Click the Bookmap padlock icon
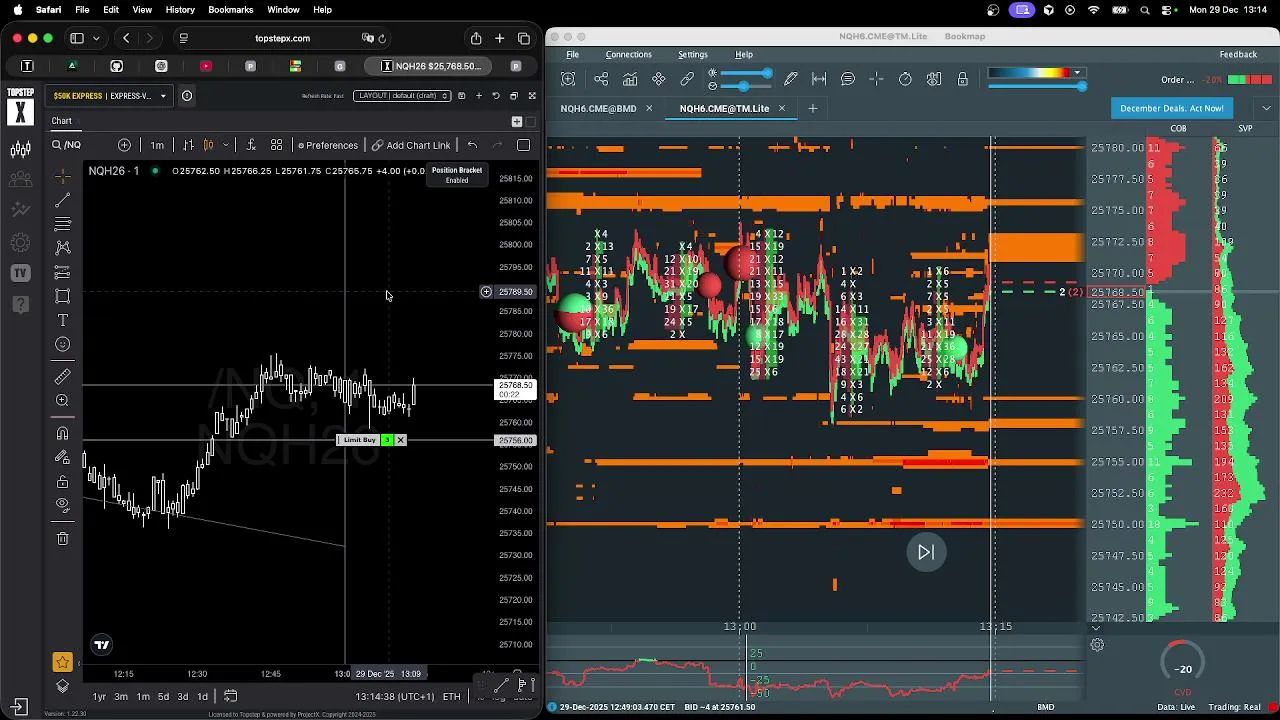The width and height of the screenshot is (1280, 720). point(962,79)
